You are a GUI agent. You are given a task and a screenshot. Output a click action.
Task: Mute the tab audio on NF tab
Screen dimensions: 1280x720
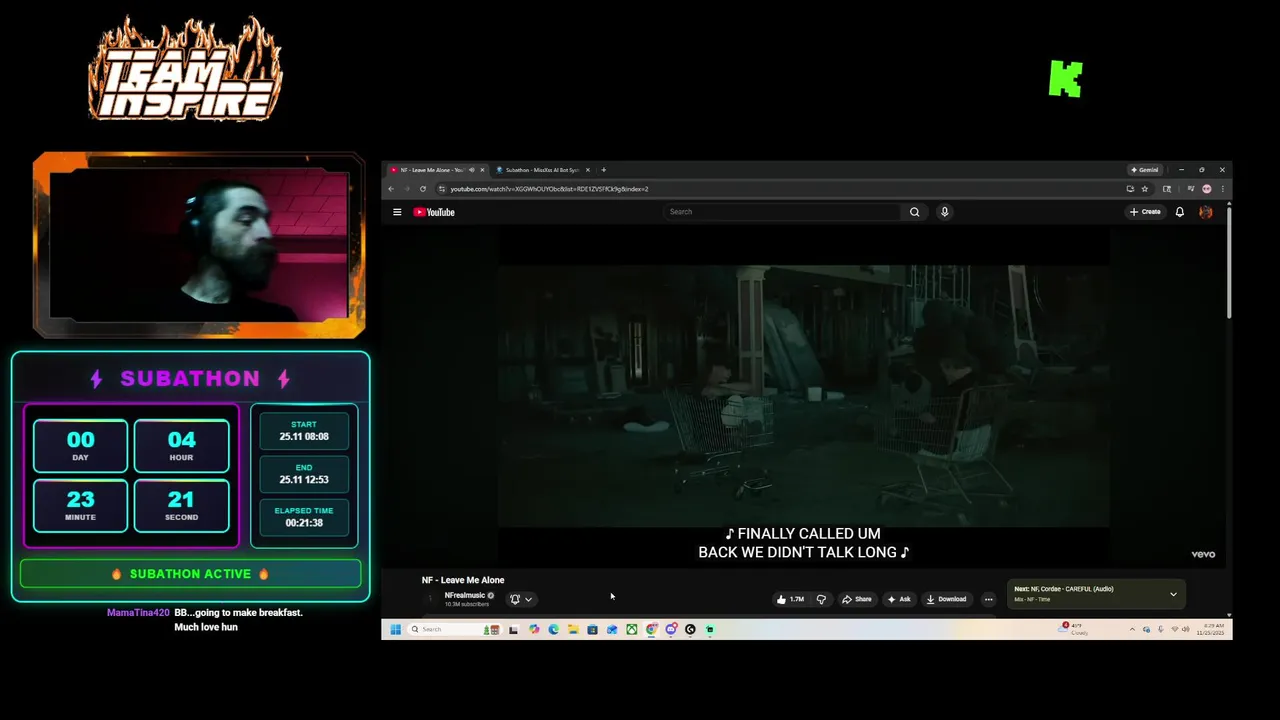(471, 170)
